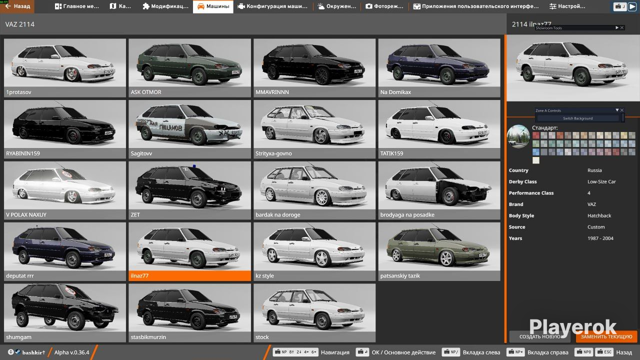The height and width of the screenshot is (360, 640).
Task: Choose the MMAVRINNN black car
Action: (315, 68)
